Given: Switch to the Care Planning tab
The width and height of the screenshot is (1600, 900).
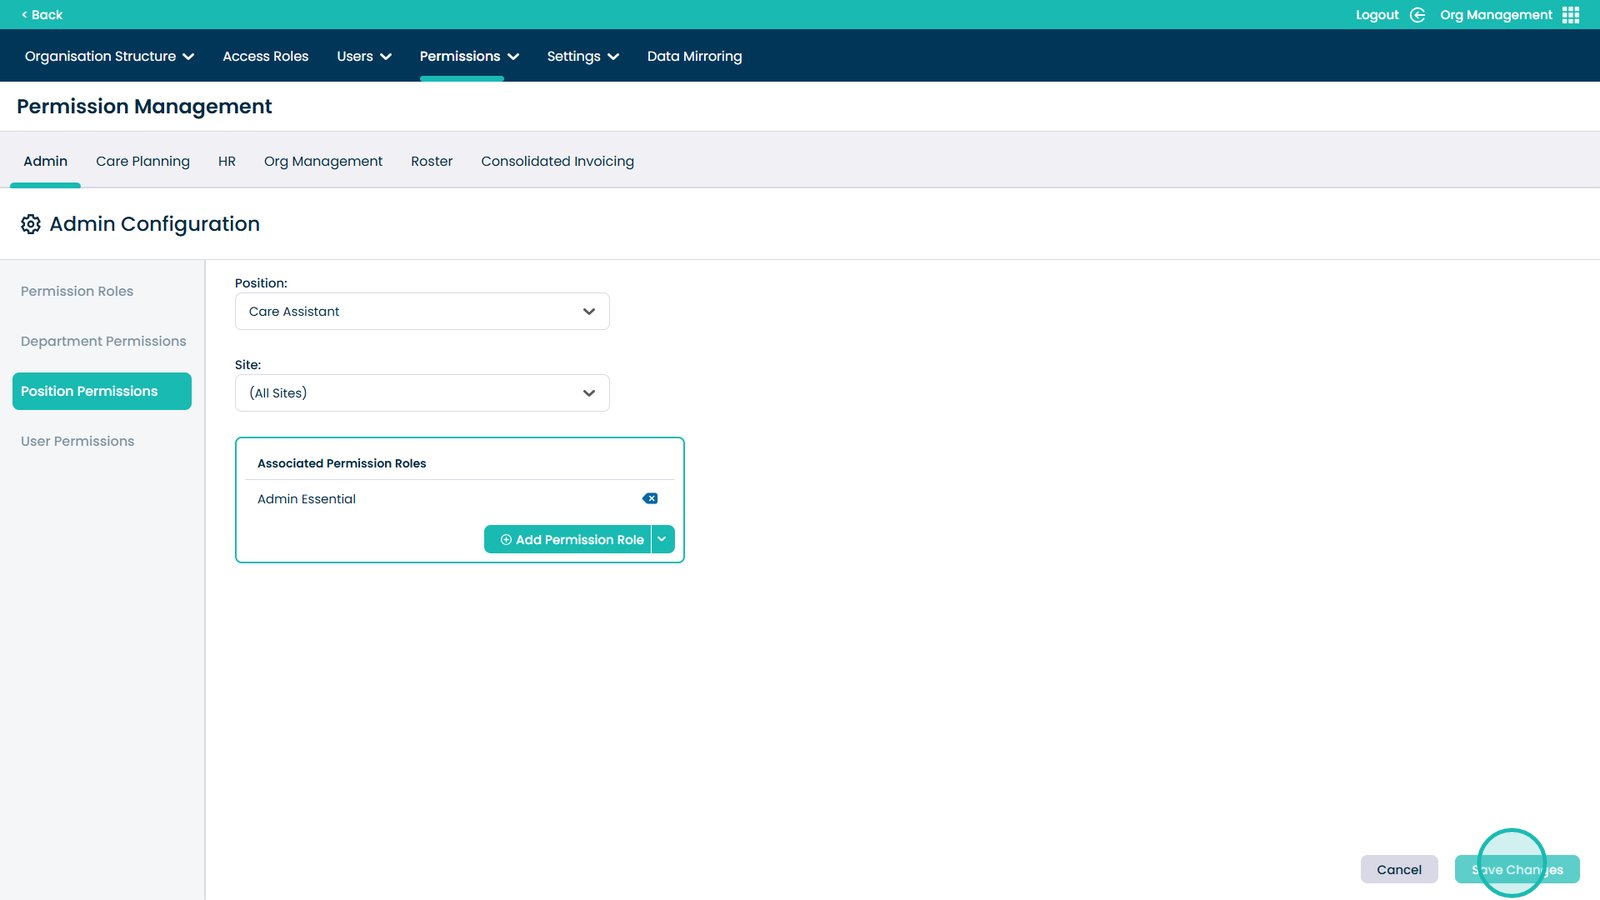Looking at the screenshot, I should (142, 161).
